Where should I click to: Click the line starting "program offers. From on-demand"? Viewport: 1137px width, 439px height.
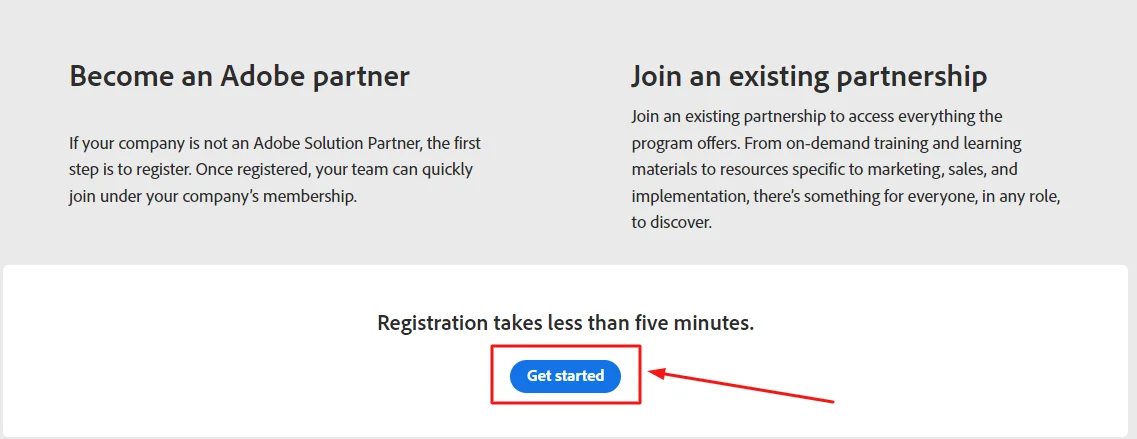click(826, 143)
